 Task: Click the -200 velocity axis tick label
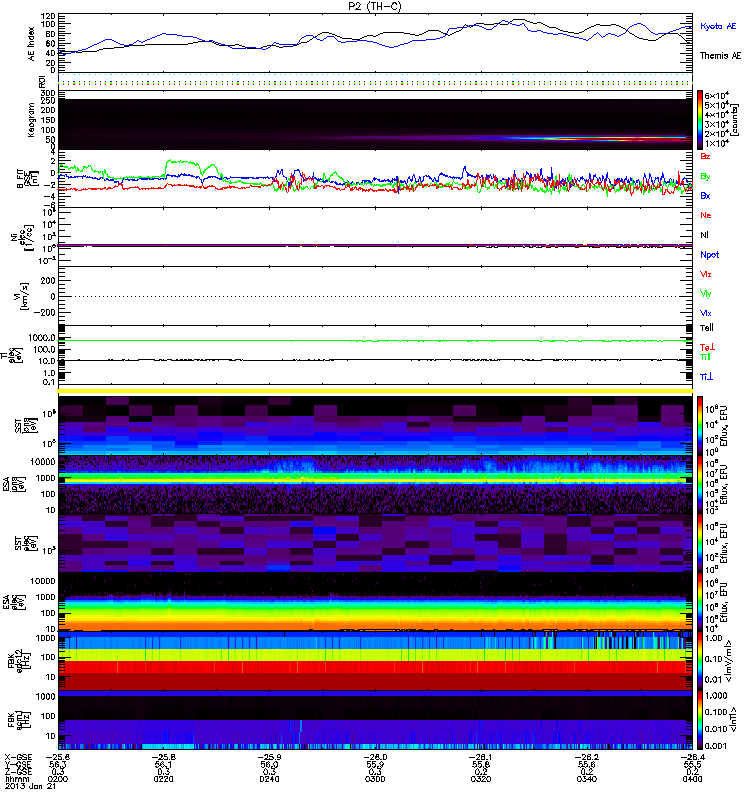coord(44,312)
